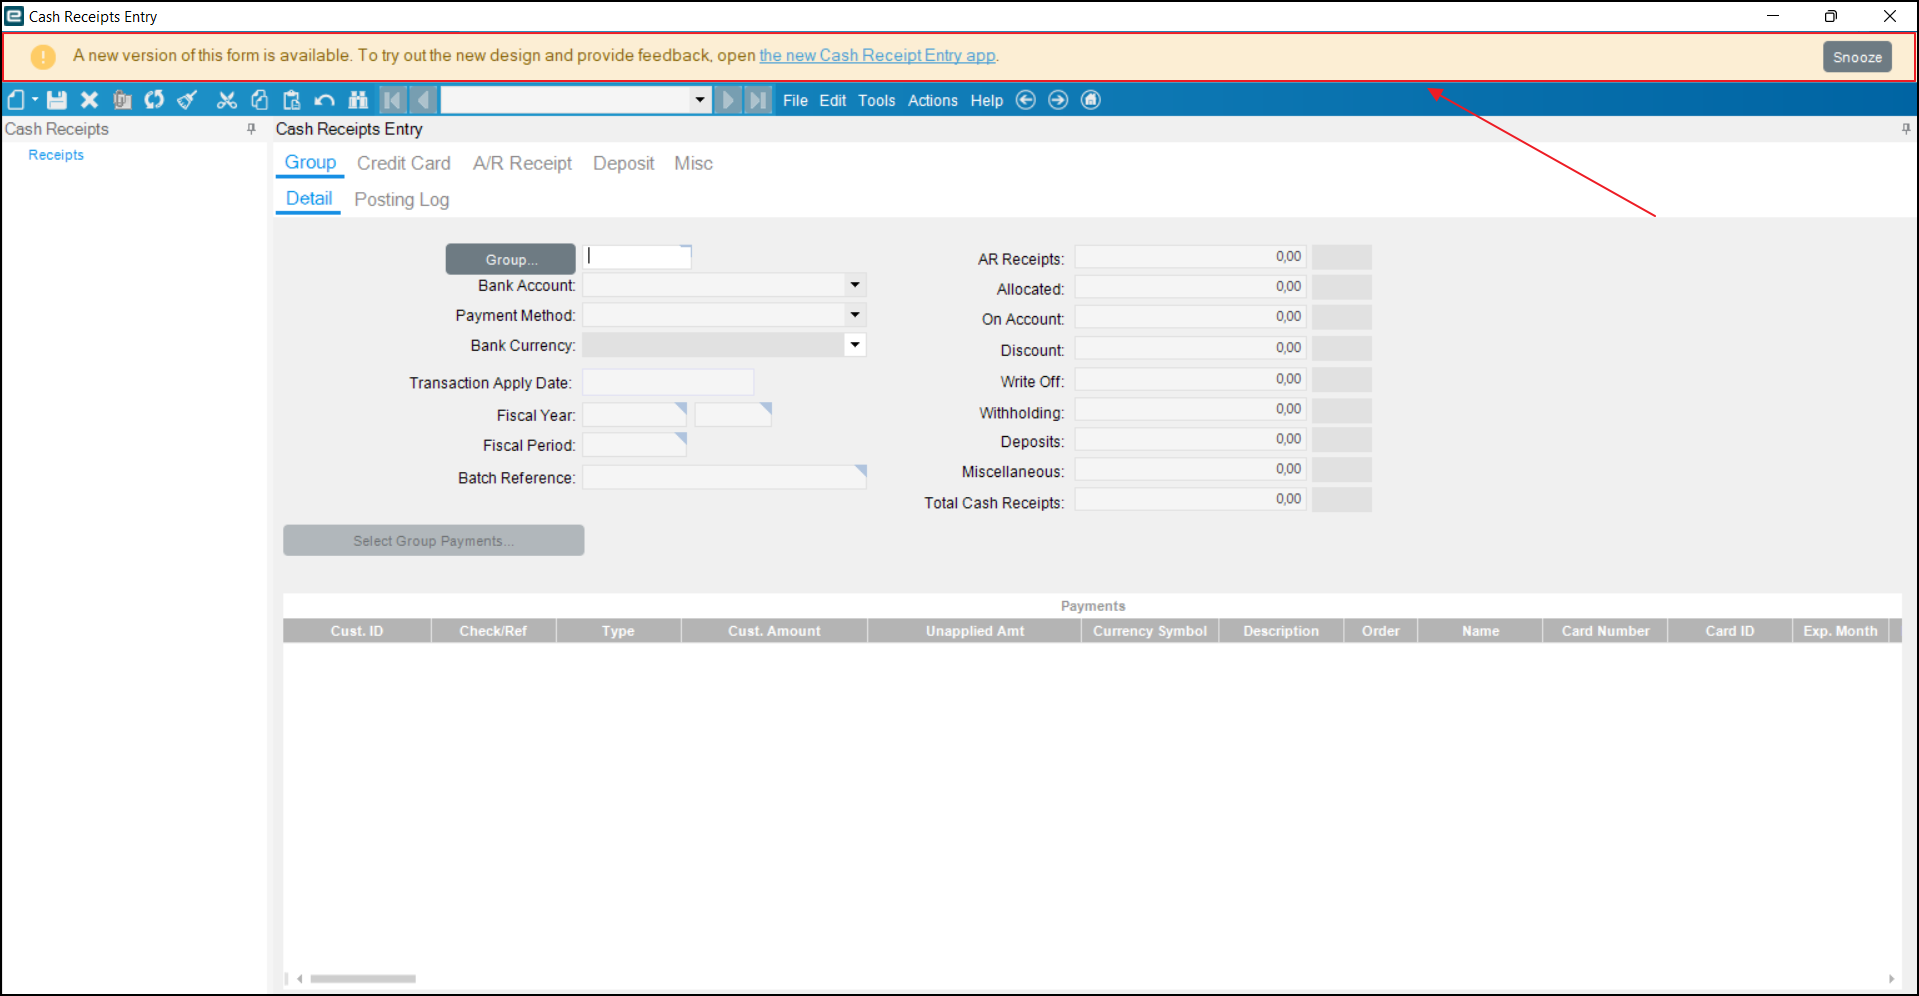This screenshot has width=1919, height=996.
Task: Switch to the A/R Receipt tab
Action: click(x=522, y=163)
